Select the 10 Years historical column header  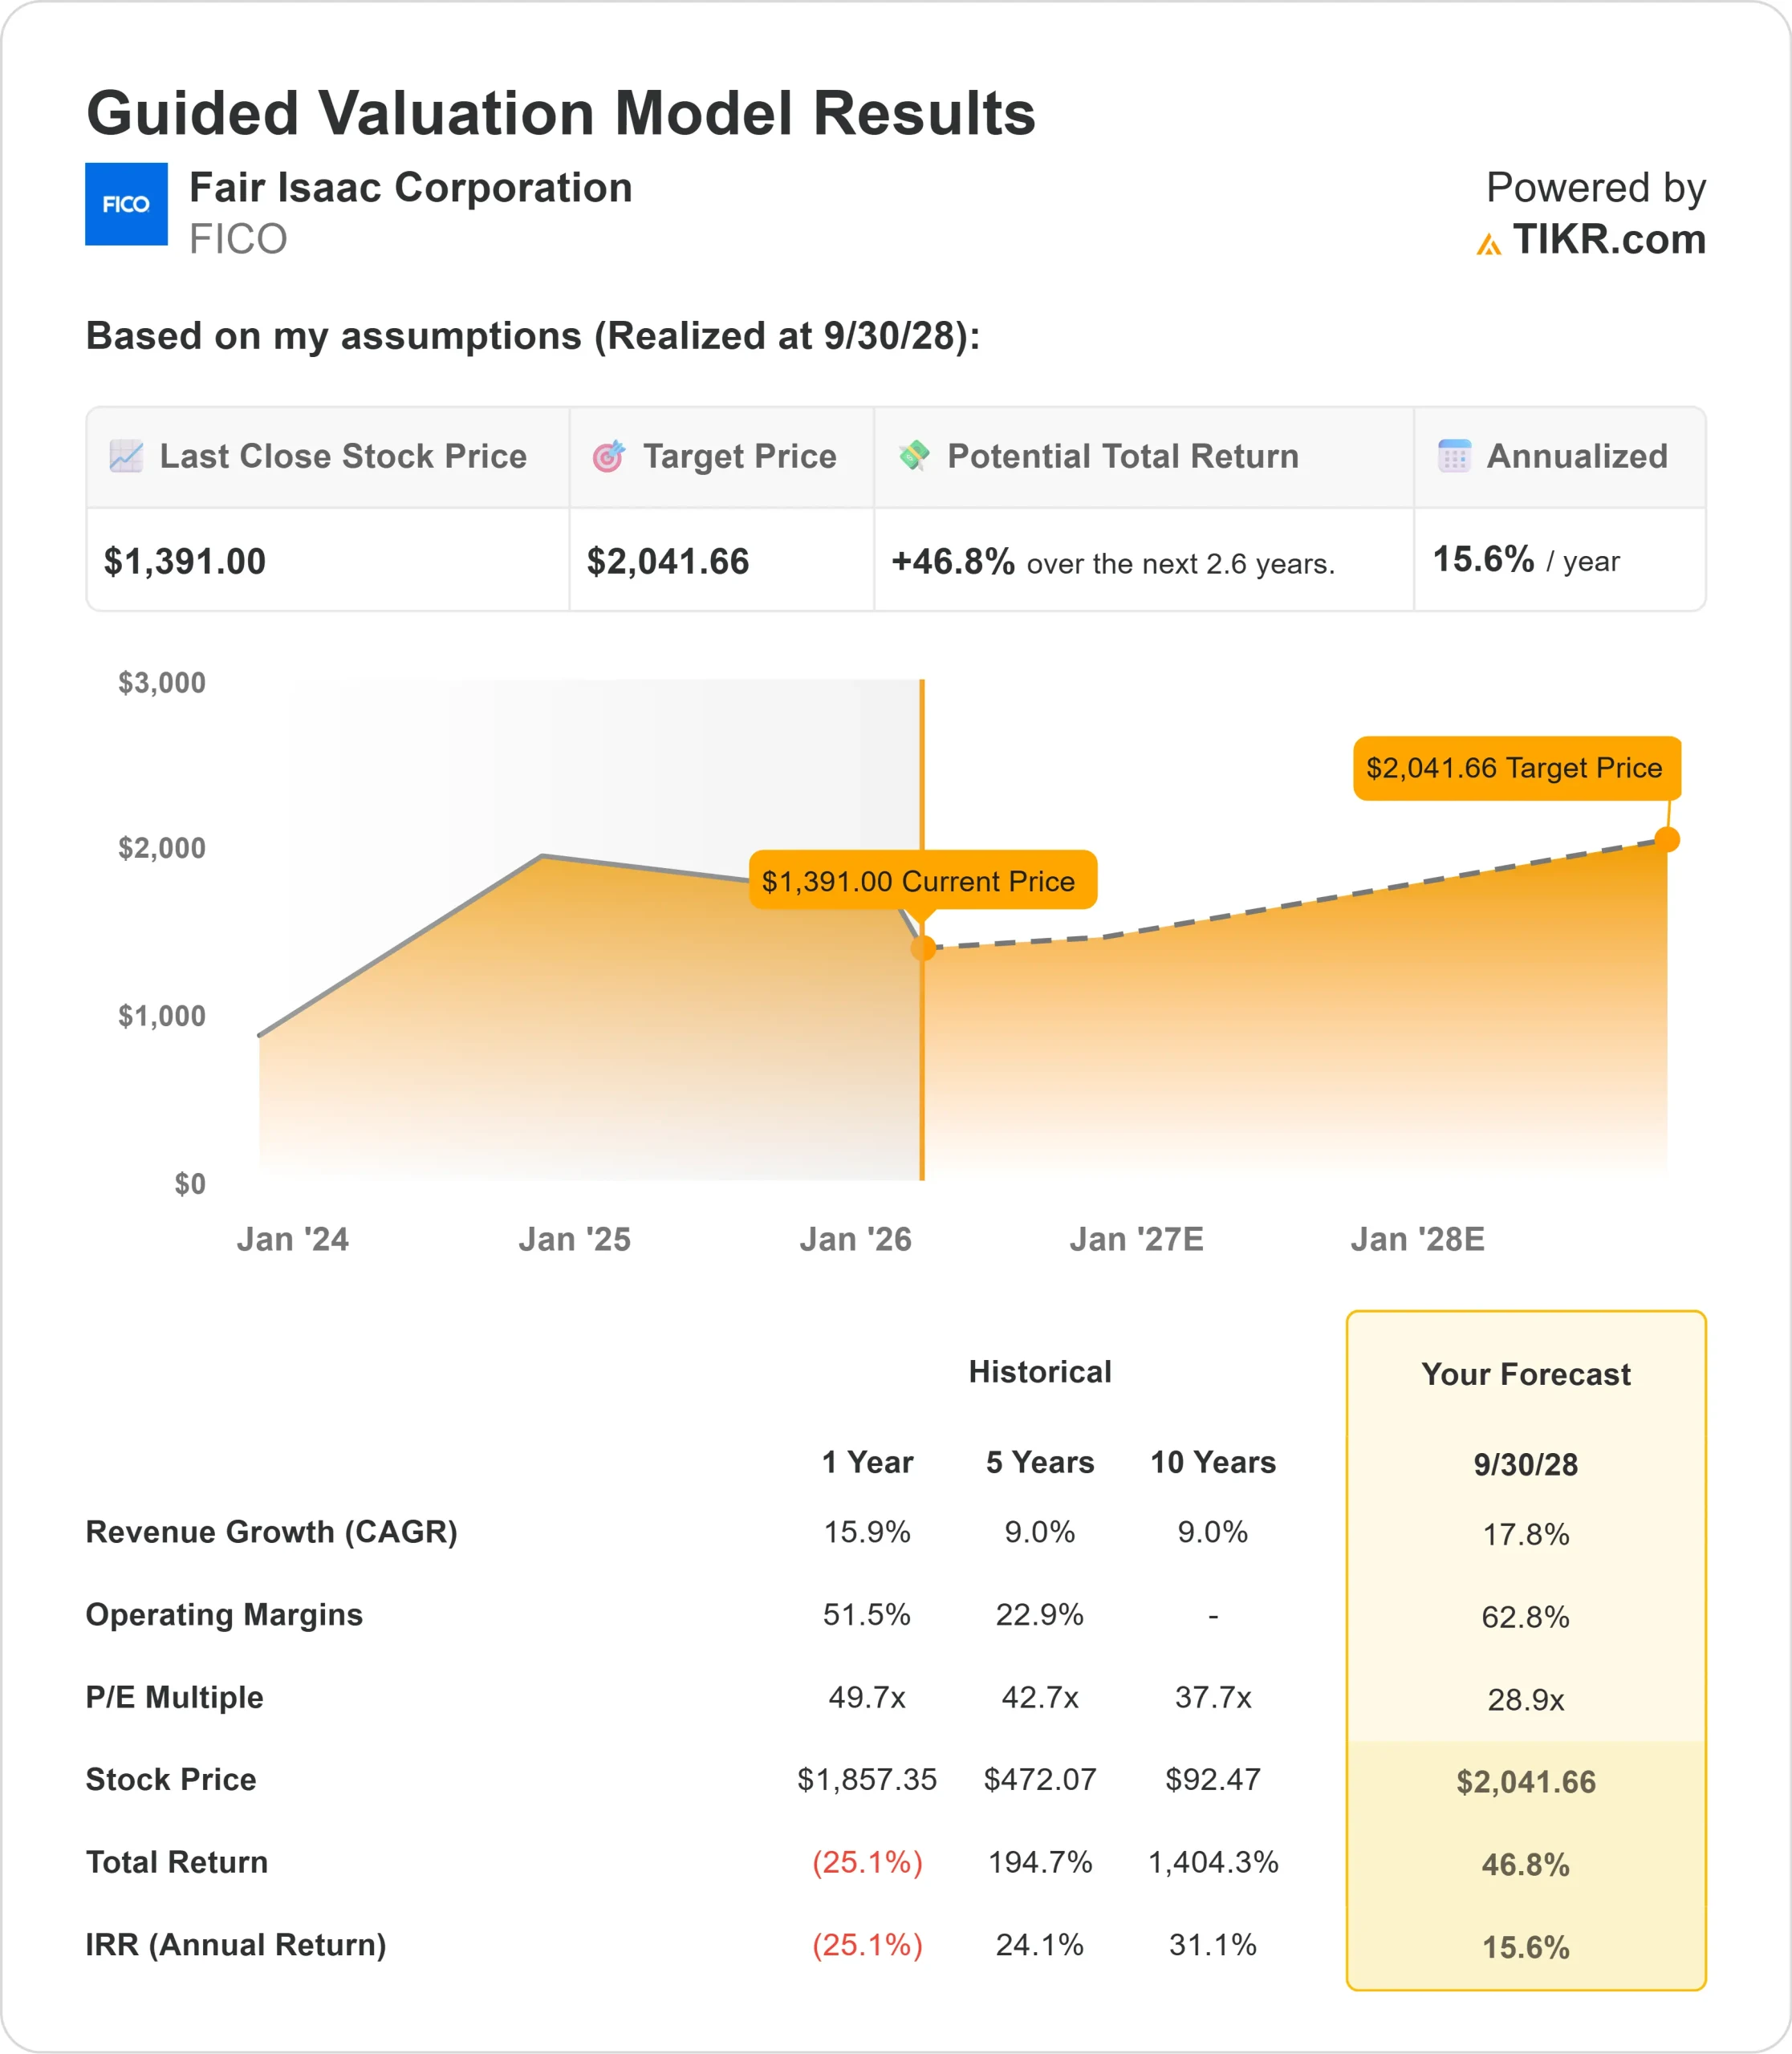click(1213, 1462)
